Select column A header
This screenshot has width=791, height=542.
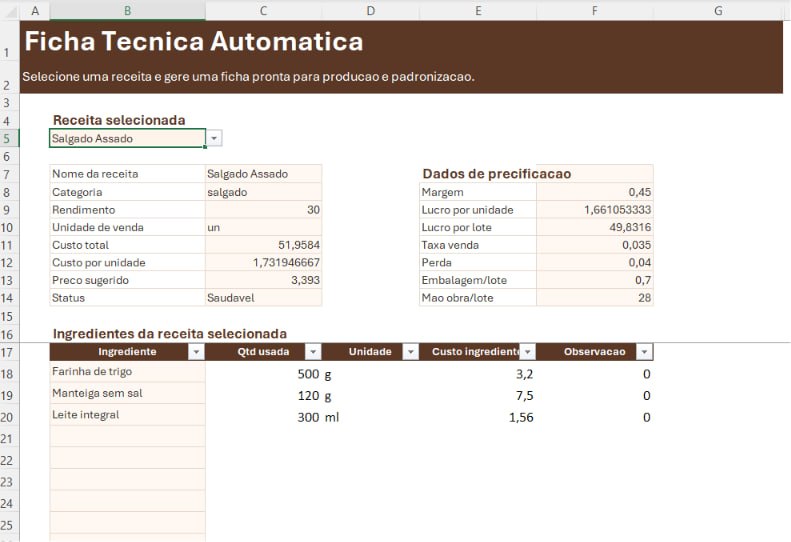35,11
